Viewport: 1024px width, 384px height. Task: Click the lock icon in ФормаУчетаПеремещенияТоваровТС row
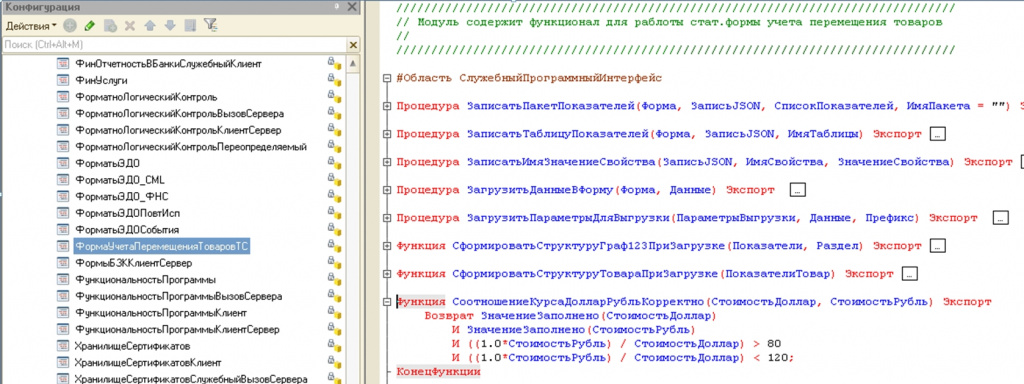click(334, 246)
